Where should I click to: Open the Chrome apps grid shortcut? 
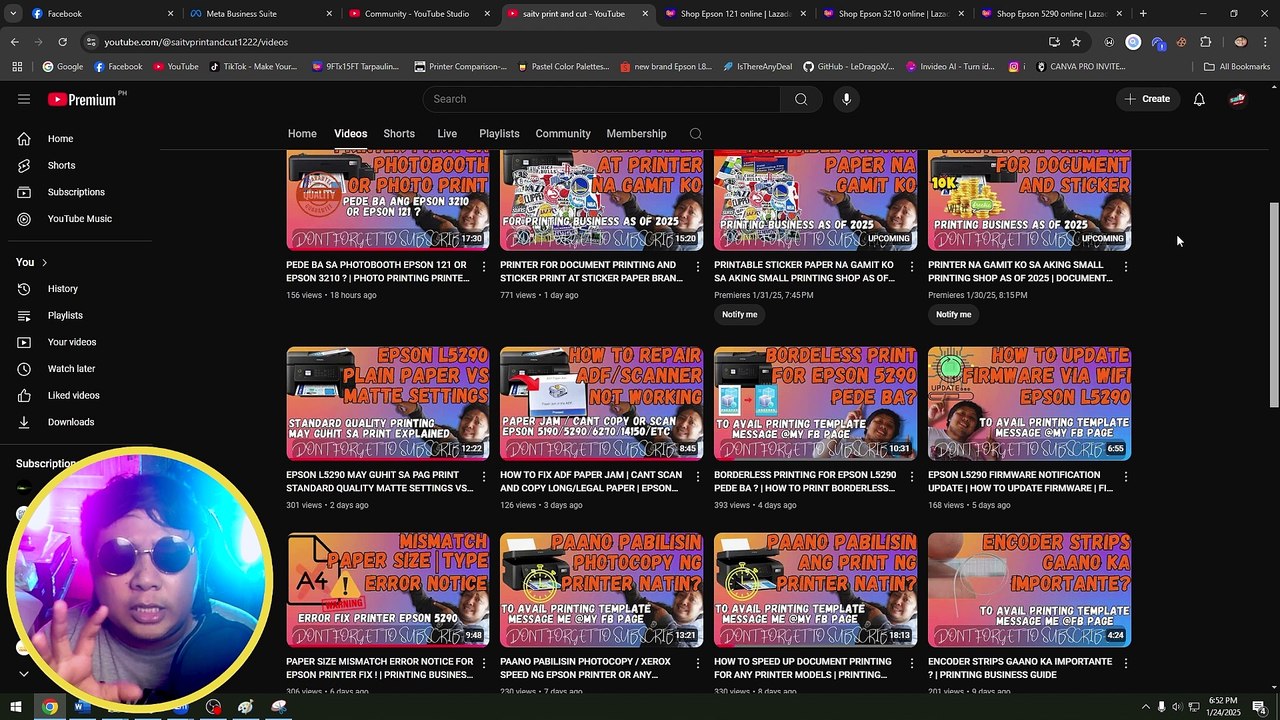[17, 67]
